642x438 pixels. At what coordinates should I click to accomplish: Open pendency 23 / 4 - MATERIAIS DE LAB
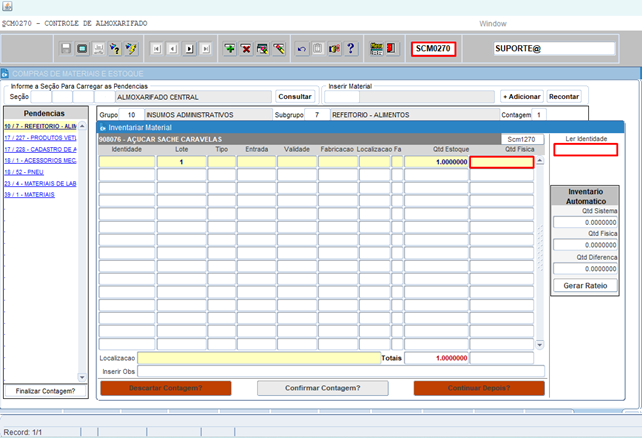click(41, 183)
